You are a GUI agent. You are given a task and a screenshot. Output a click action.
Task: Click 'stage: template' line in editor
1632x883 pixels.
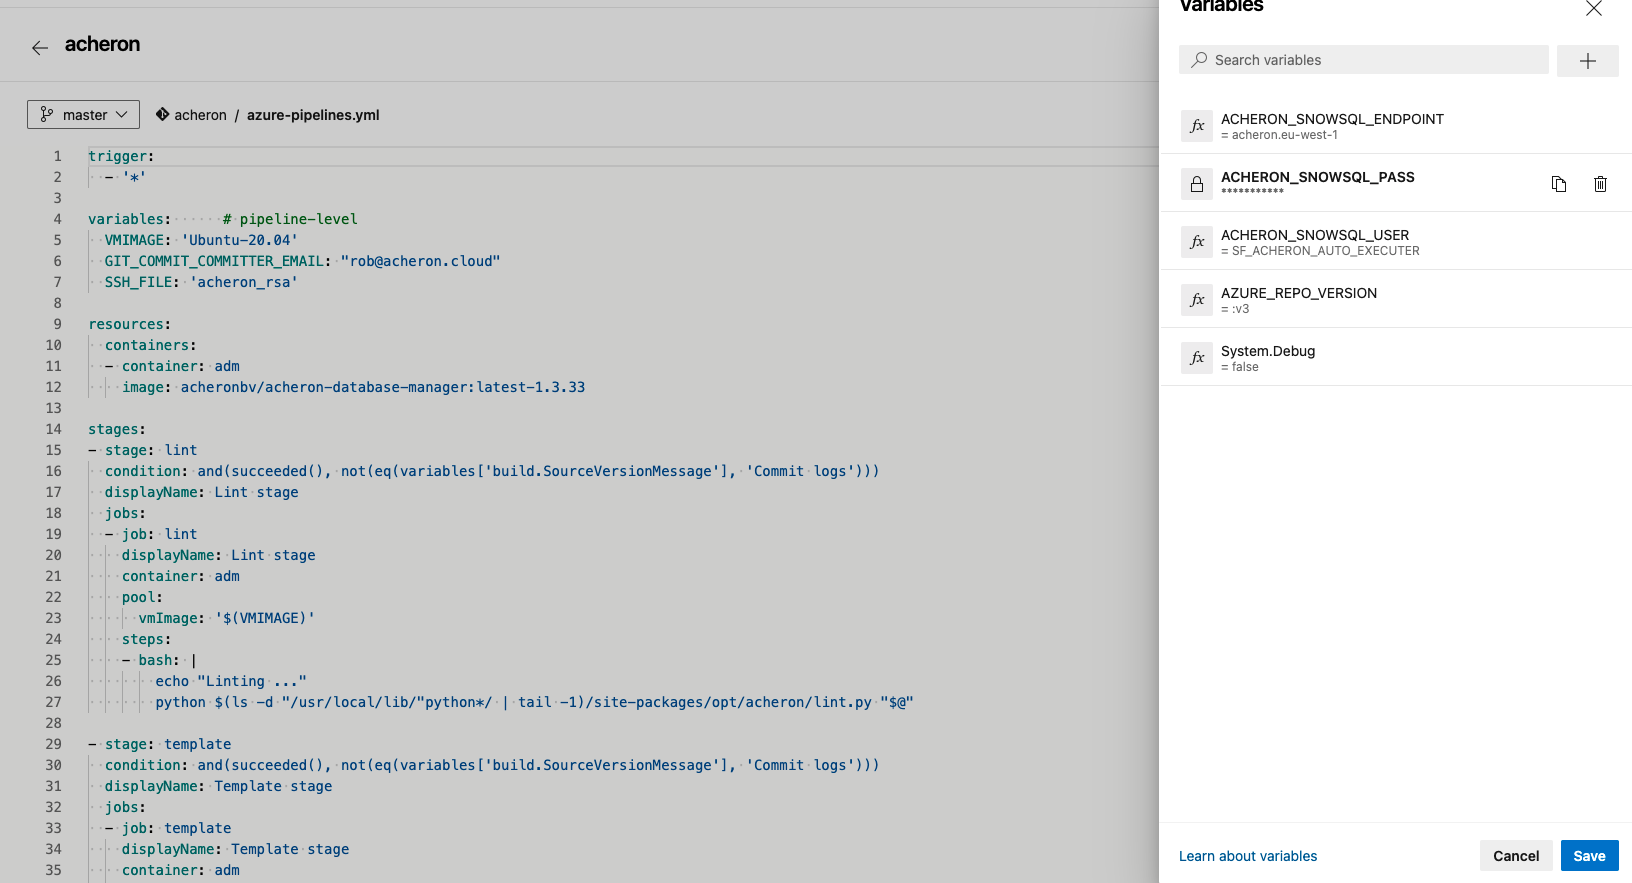[160, 744]
